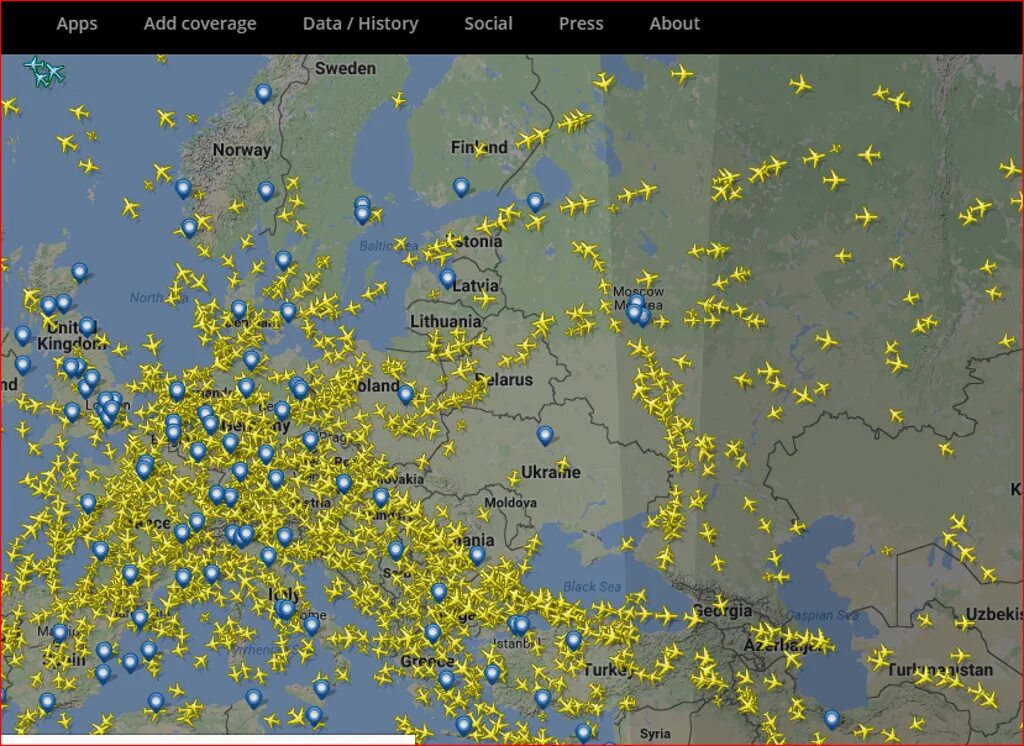Viewport: 1024px width, 746px height.
Task: Click the northernmost airport pin in Norway
Action: click(x=263, y=94)
